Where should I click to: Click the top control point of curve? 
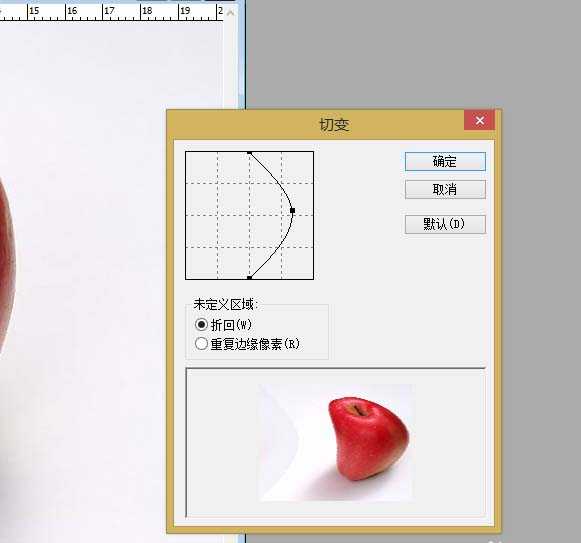click(x=249, y=153)
